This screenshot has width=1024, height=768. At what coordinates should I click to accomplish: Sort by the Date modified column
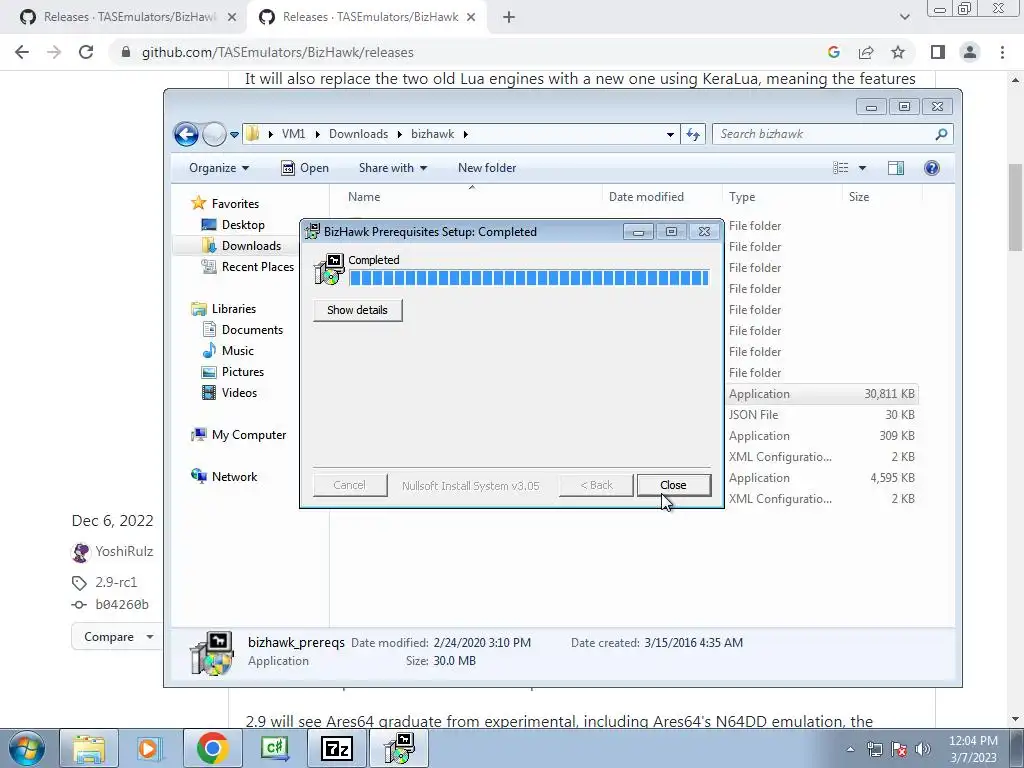coord(662,197)
